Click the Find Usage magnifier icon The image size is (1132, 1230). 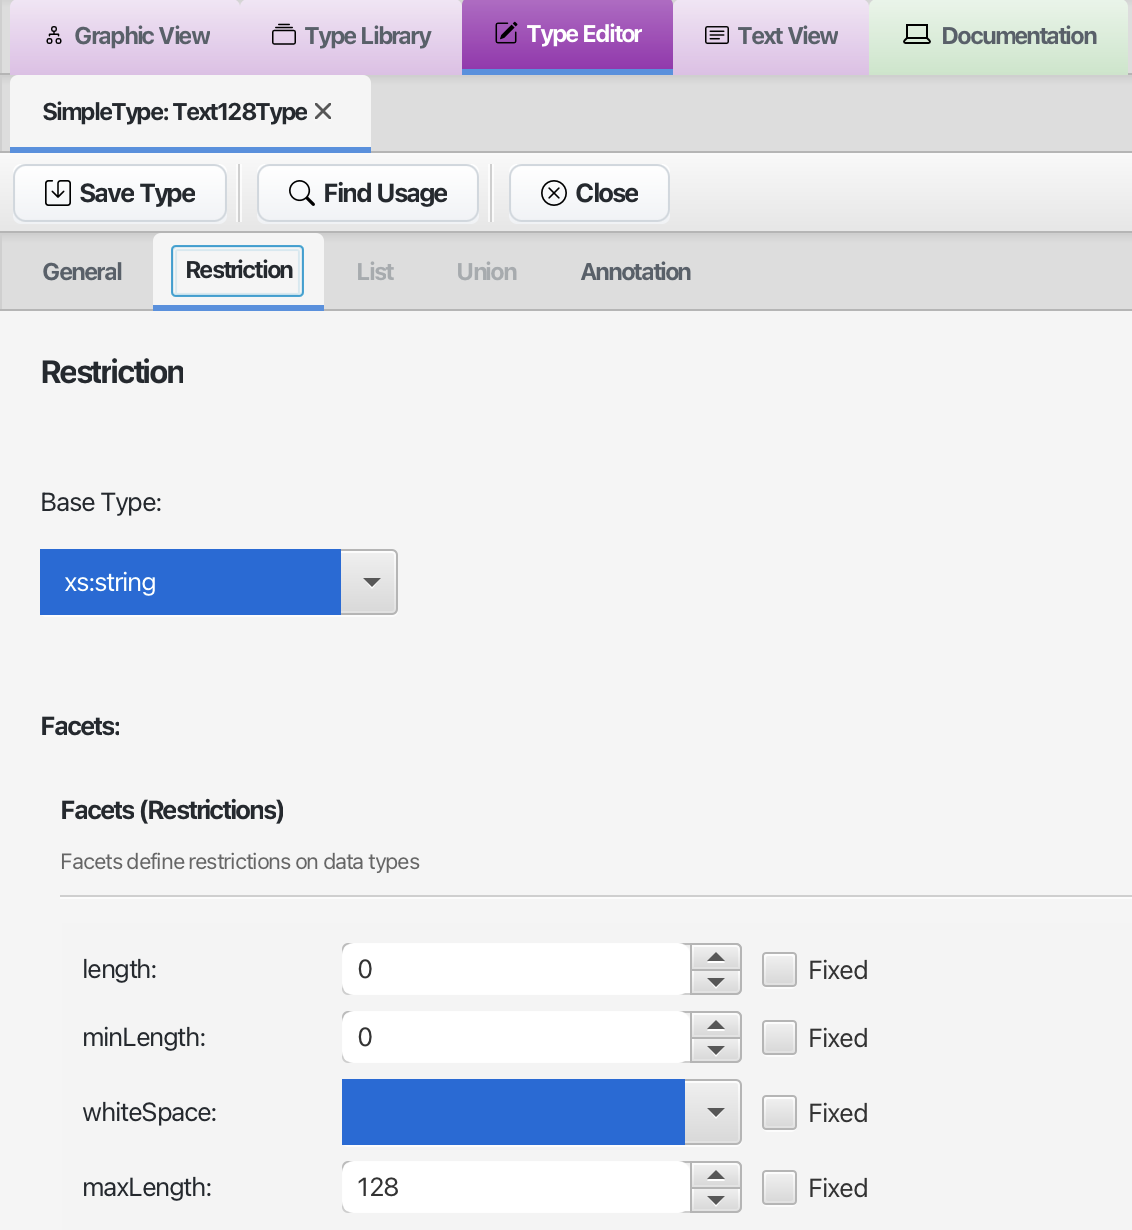[300, 192]
